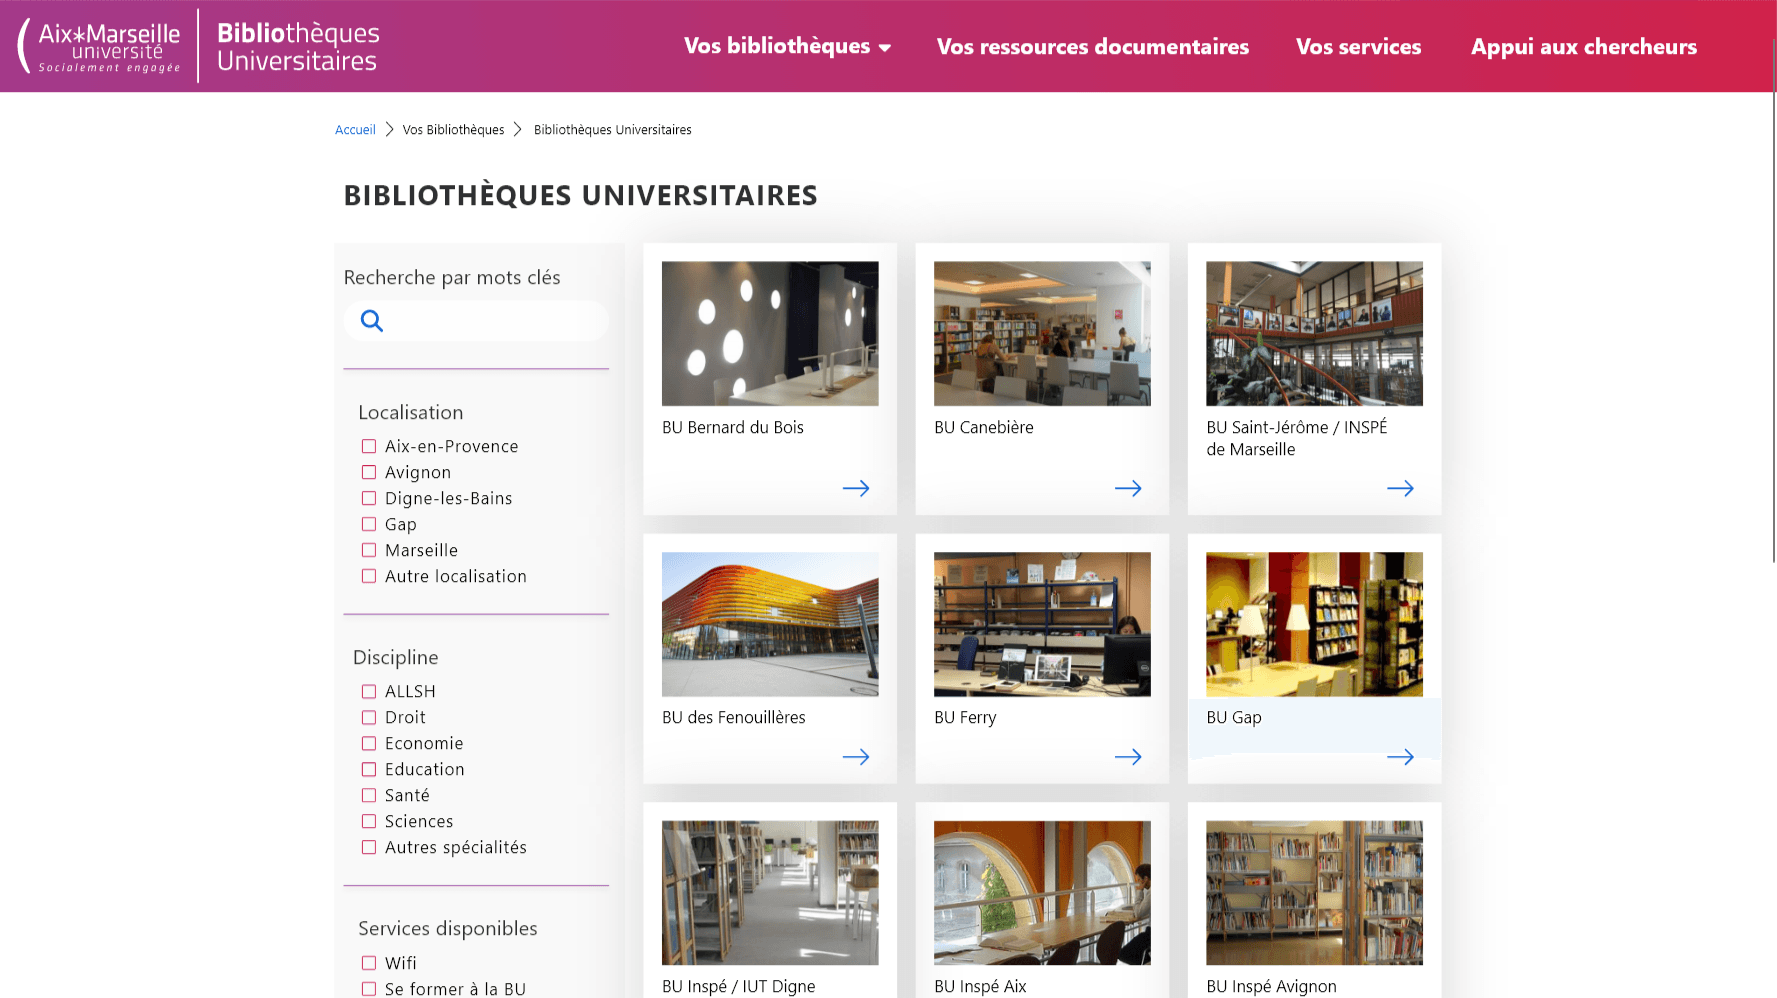The height and width of the screenshot is (998, 1777).
Task: Open the BU Inspé Avignon bookshelf image
Action: (1314, 893)
